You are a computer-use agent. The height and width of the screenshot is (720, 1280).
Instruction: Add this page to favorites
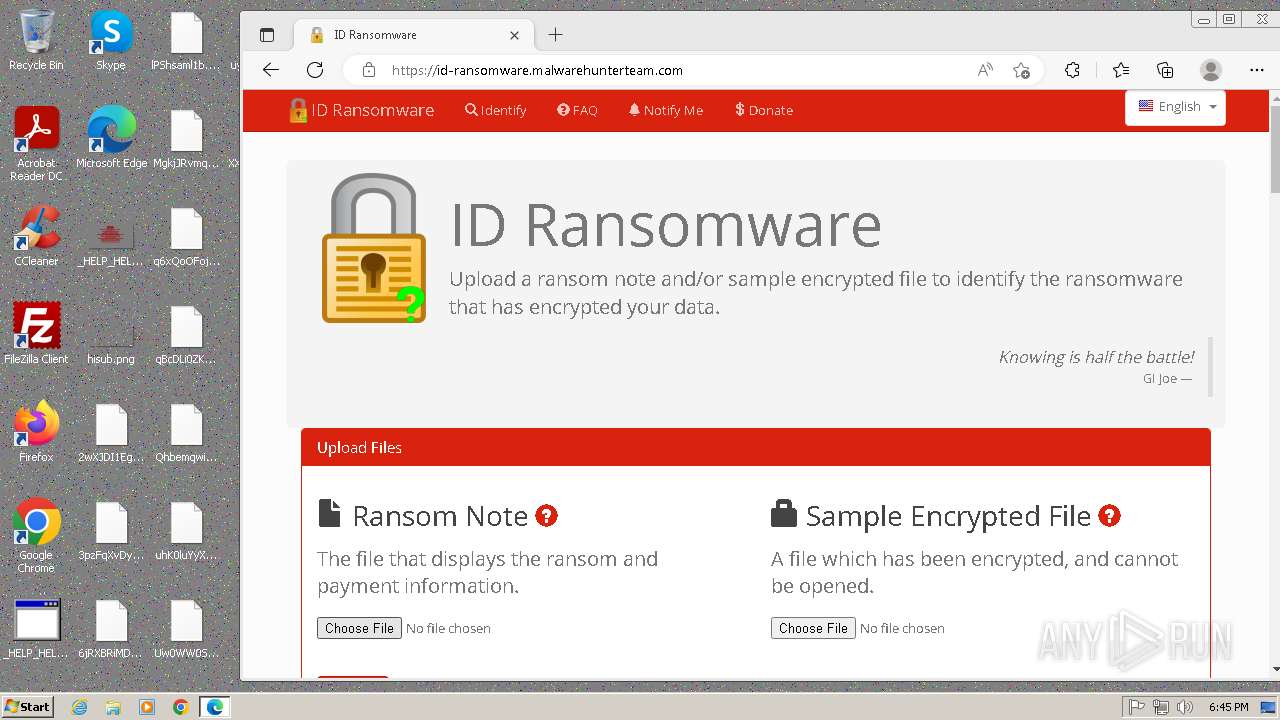tap(1021, 70)
